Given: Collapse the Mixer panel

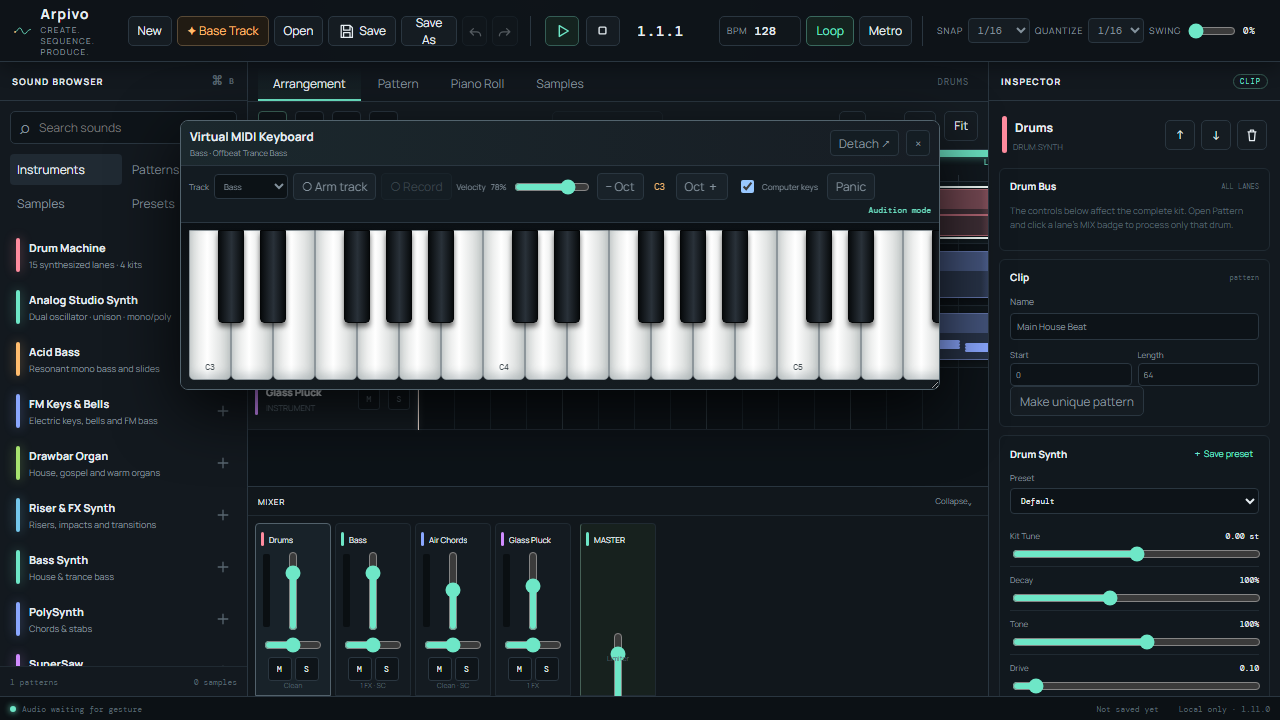Looking at the screenshot, I should pos(953,502).
